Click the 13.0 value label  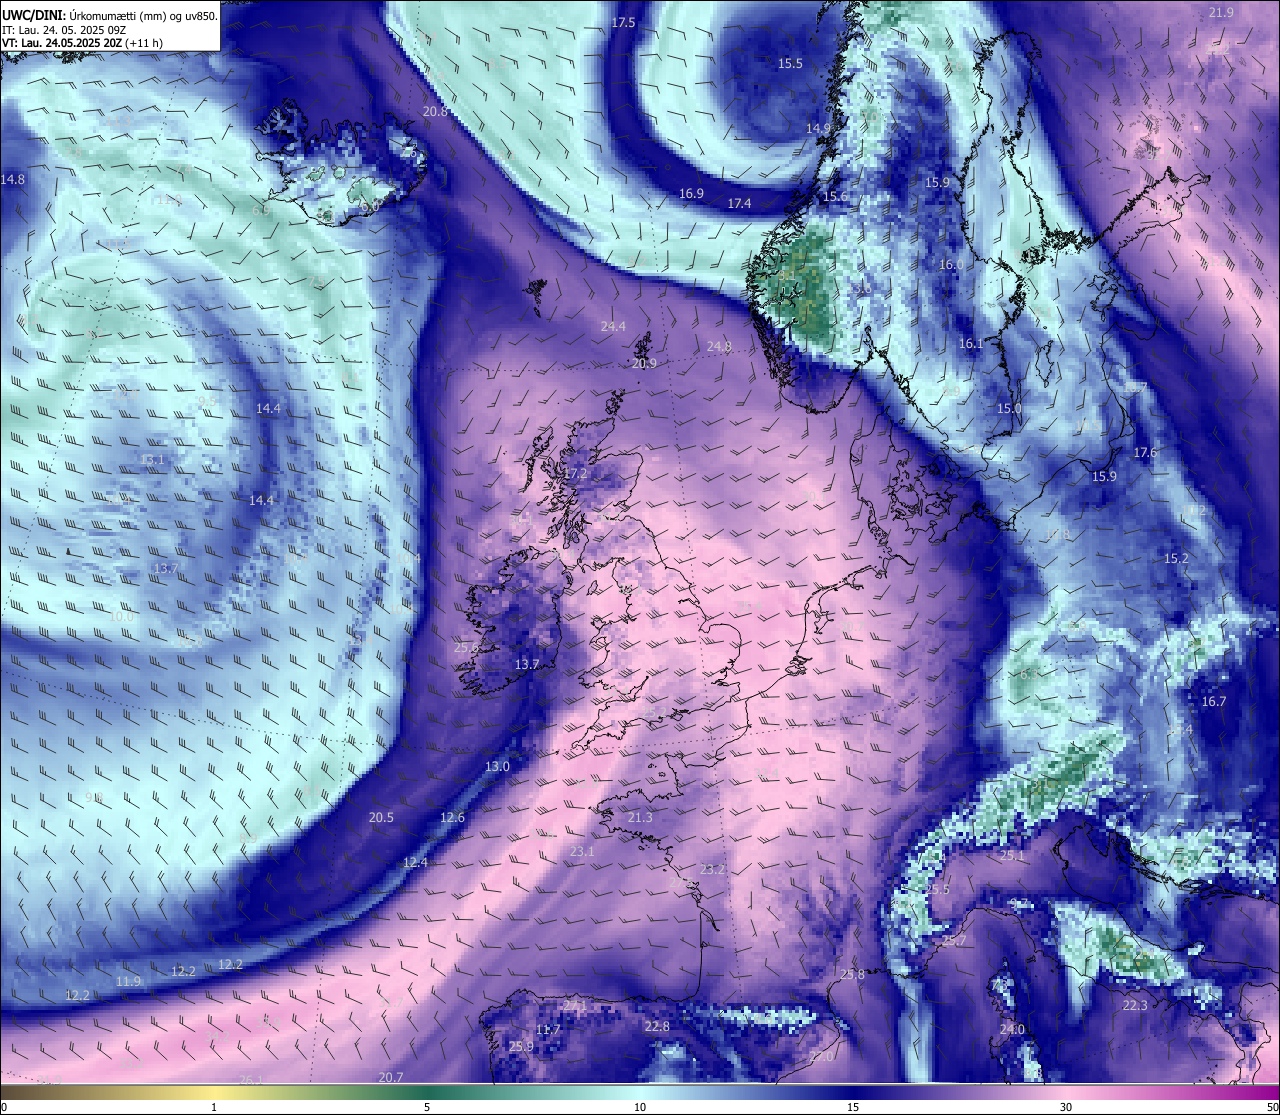click(x=497, y=766)
